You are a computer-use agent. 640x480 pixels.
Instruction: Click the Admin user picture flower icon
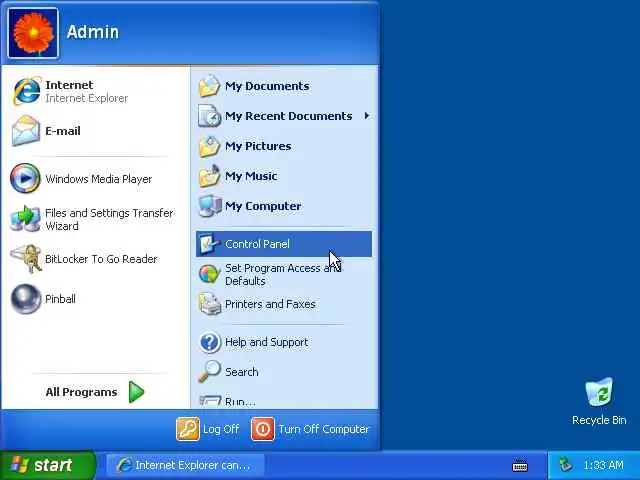pos(33,33)
